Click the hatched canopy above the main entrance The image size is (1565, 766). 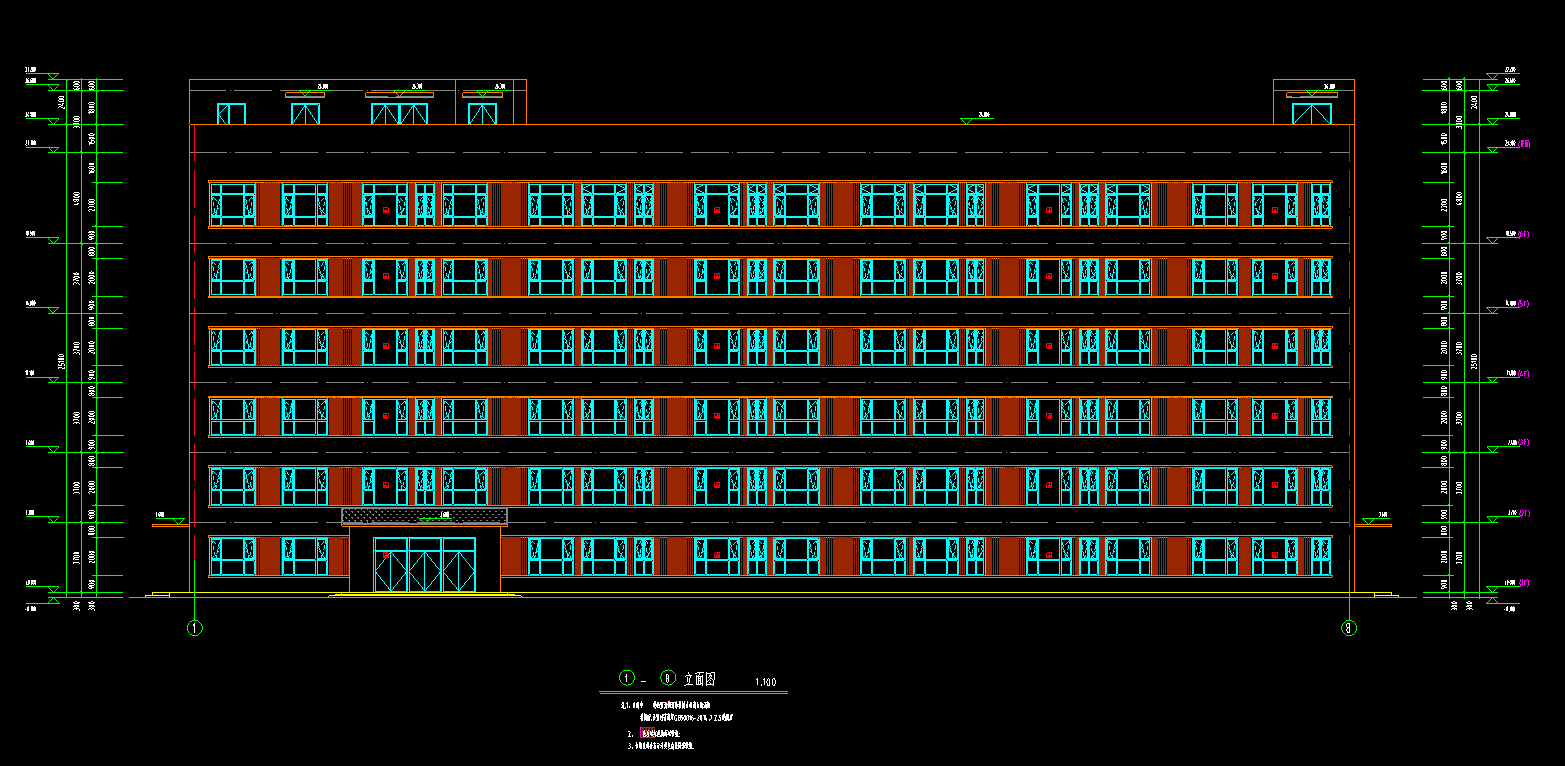(x=424, y=516)
